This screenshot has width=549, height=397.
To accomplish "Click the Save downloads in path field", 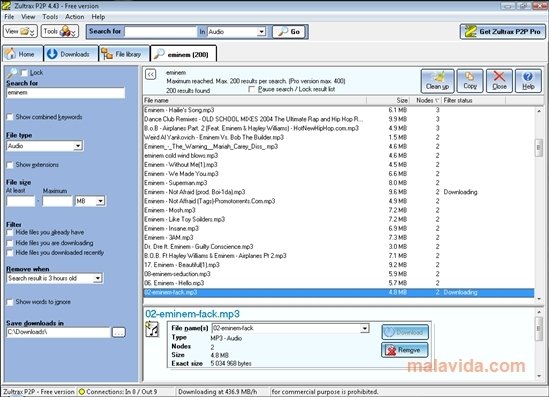I will 58,332.
